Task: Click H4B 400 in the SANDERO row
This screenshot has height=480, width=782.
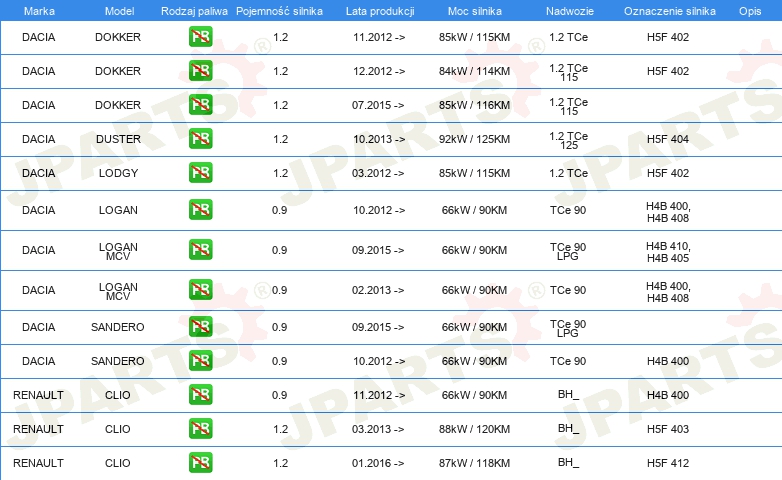Action: (668, 361)
